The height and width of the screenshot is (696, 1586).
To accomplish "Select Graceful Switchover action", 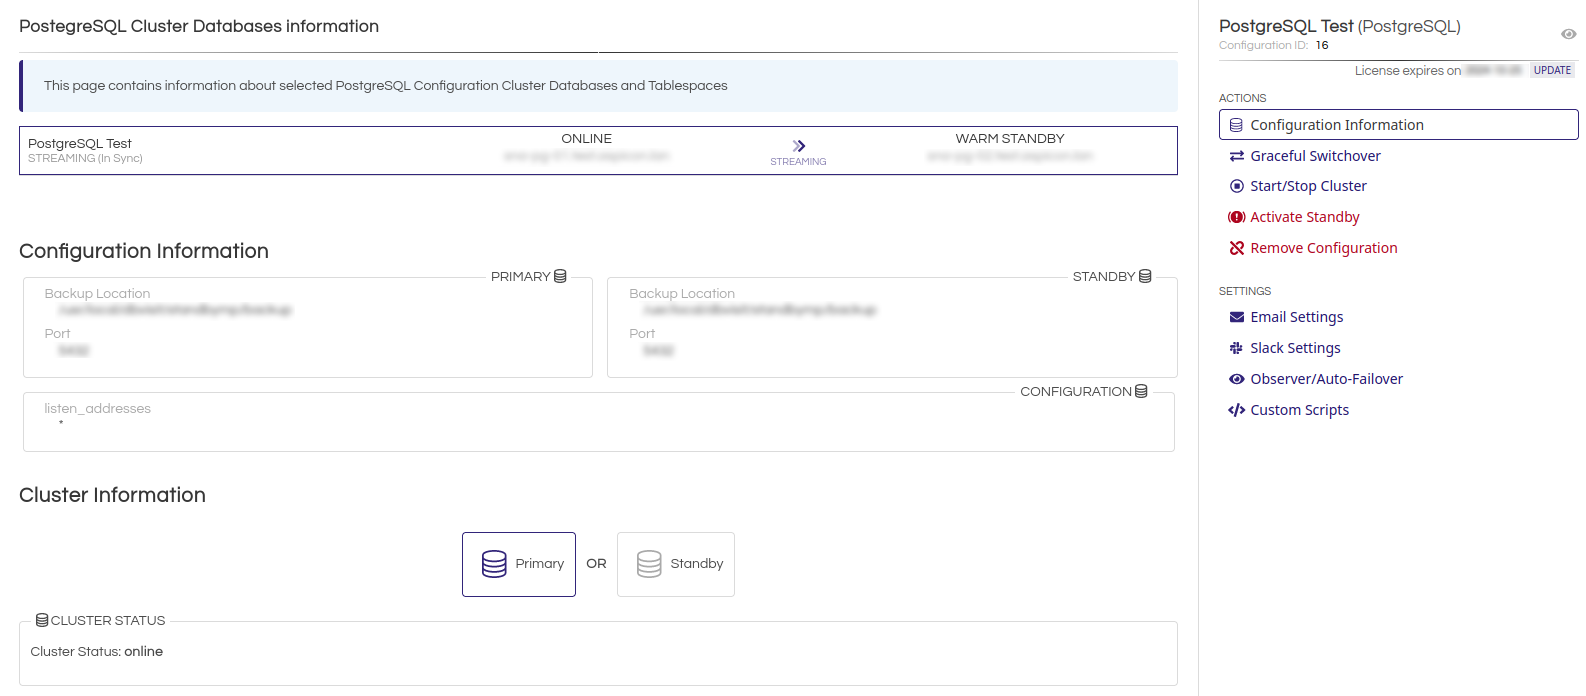I will tap(1315, 156).
